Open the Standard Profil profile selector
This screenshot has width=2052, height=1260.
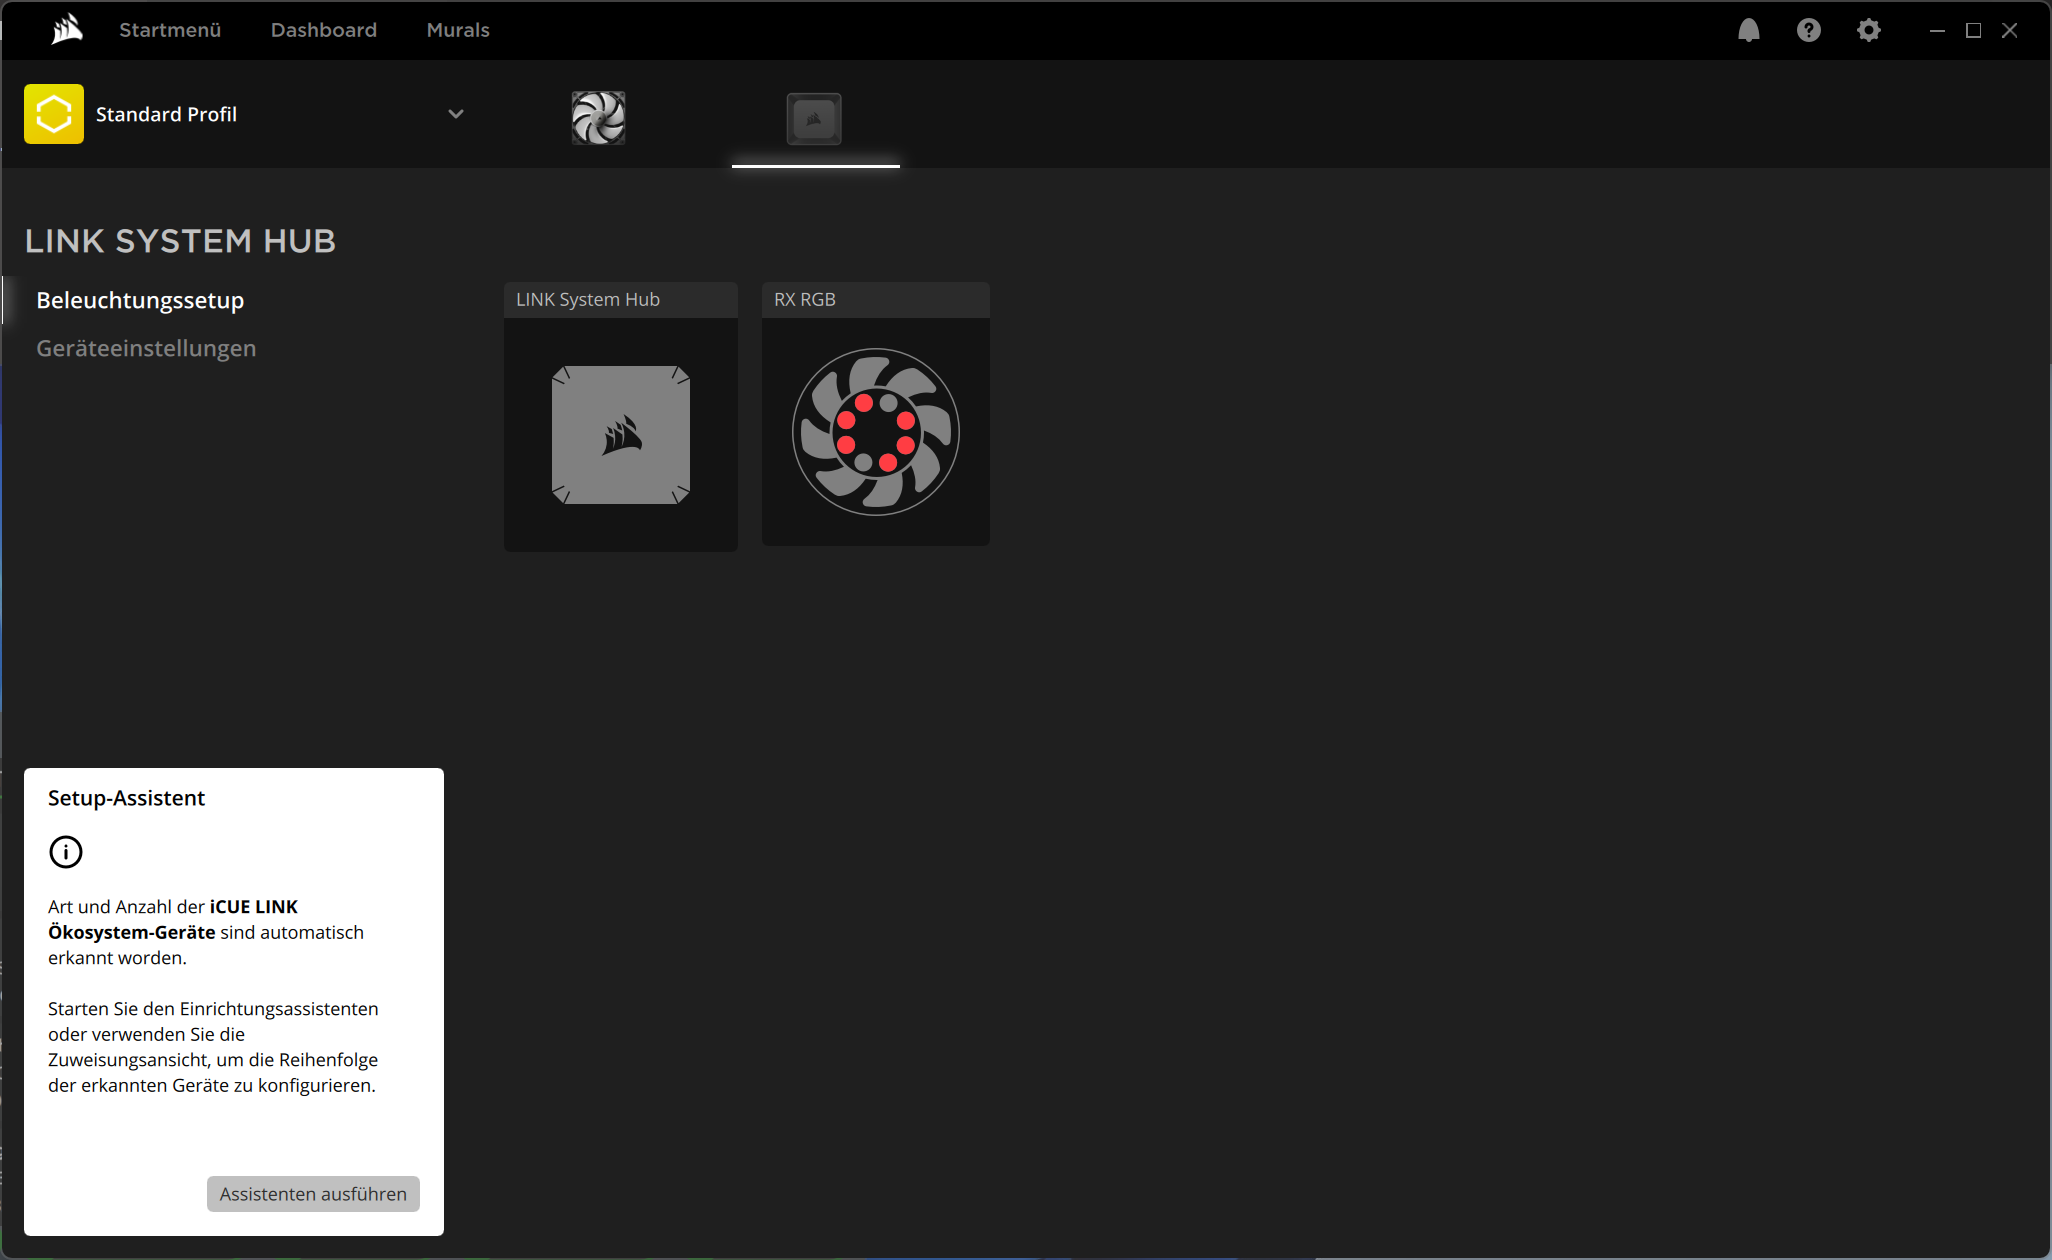click(x=245, y=114)
